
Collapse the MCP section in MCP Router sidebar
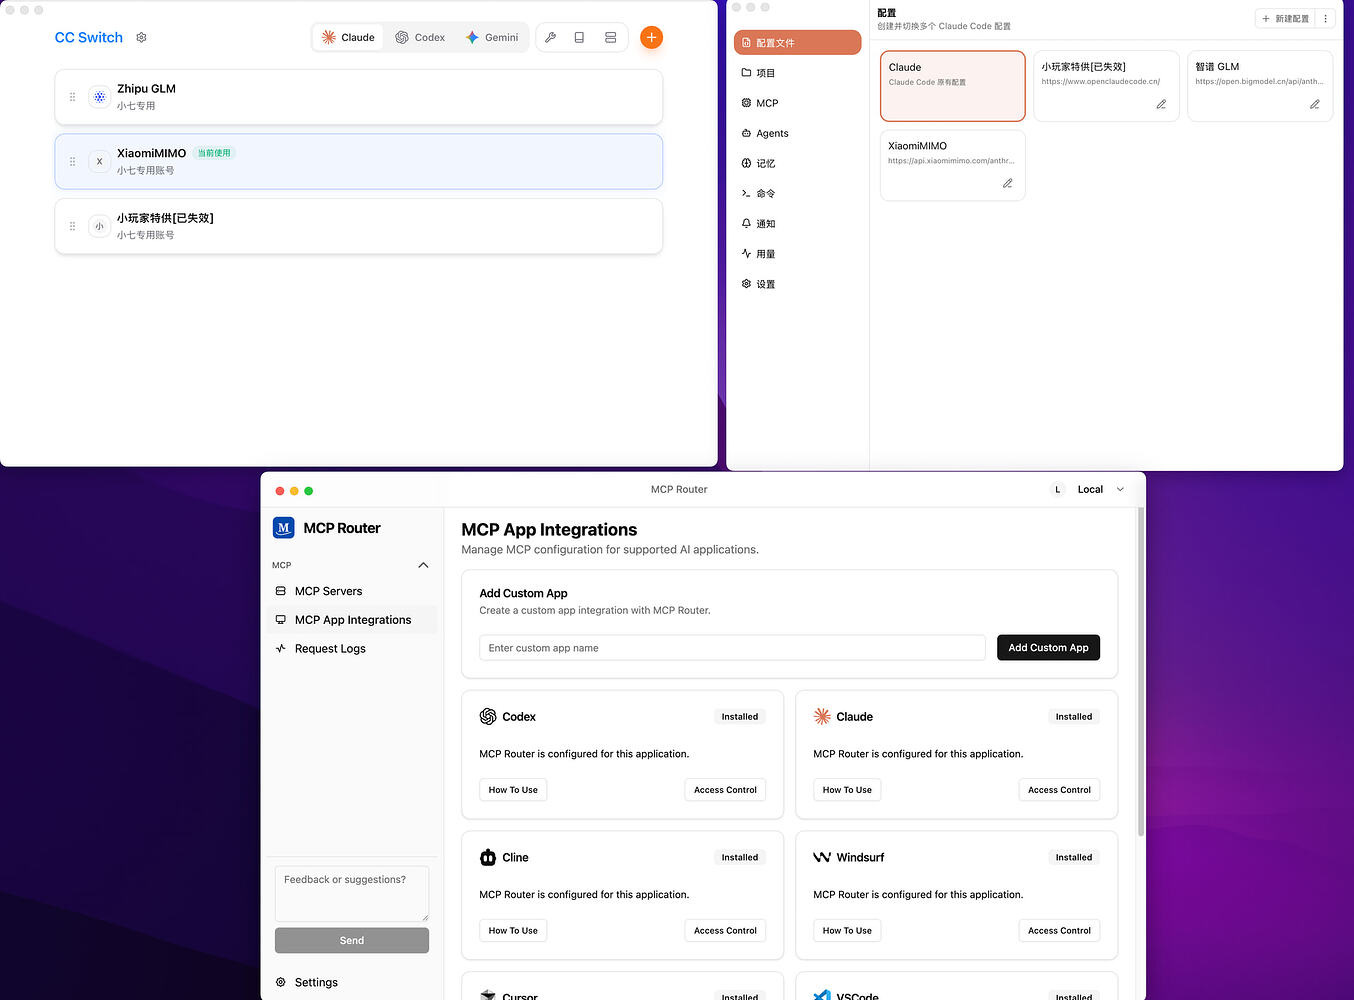(423, 565)
